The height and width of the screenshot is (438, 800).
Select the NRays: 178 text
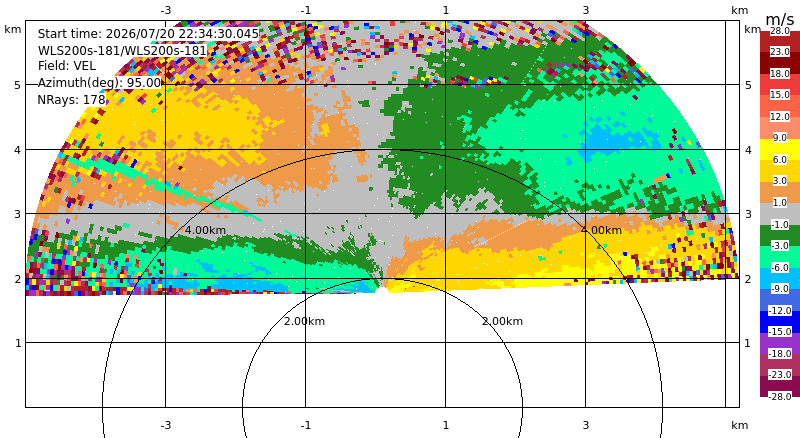(71, 100)
